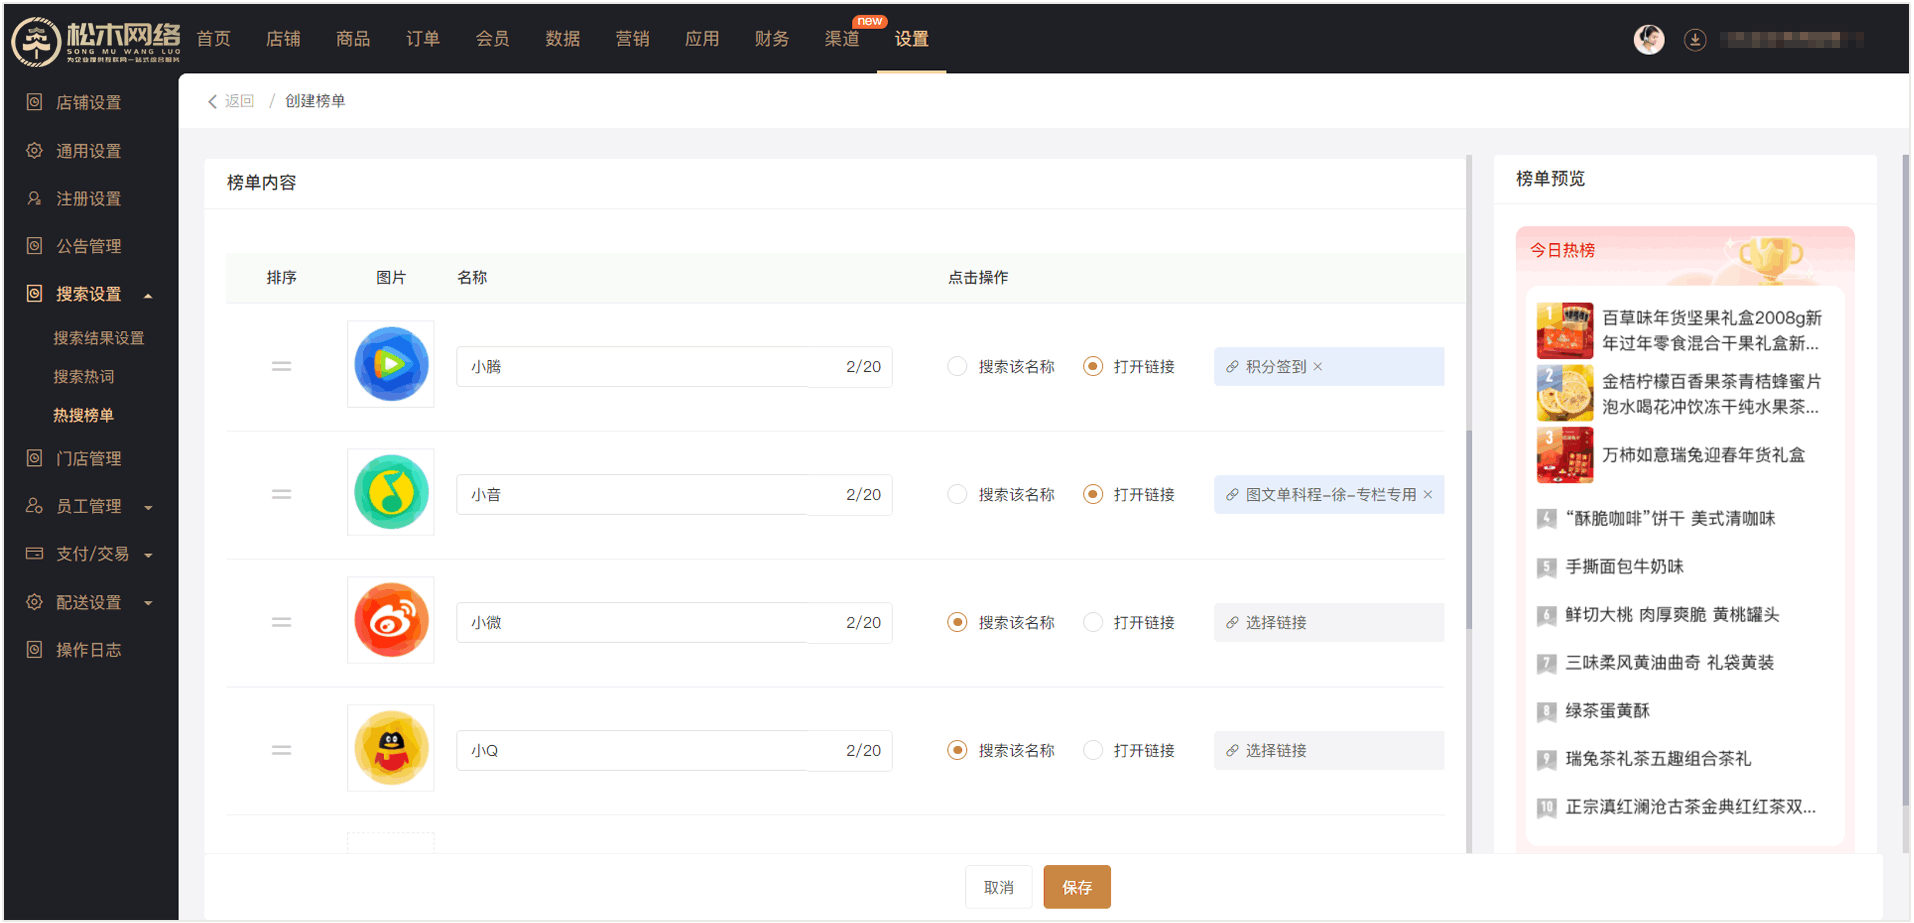This screenshot has height=923, width=1914.
Task: Collapse the 搜索设置 sidebar section
Action: 148,295
